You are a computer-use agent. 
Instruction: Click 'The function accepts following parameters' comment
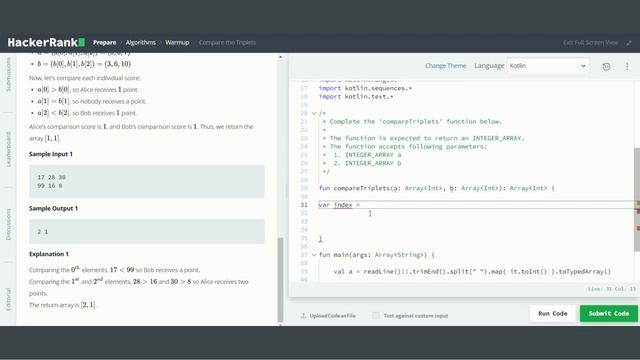click(x=408, y=147)
